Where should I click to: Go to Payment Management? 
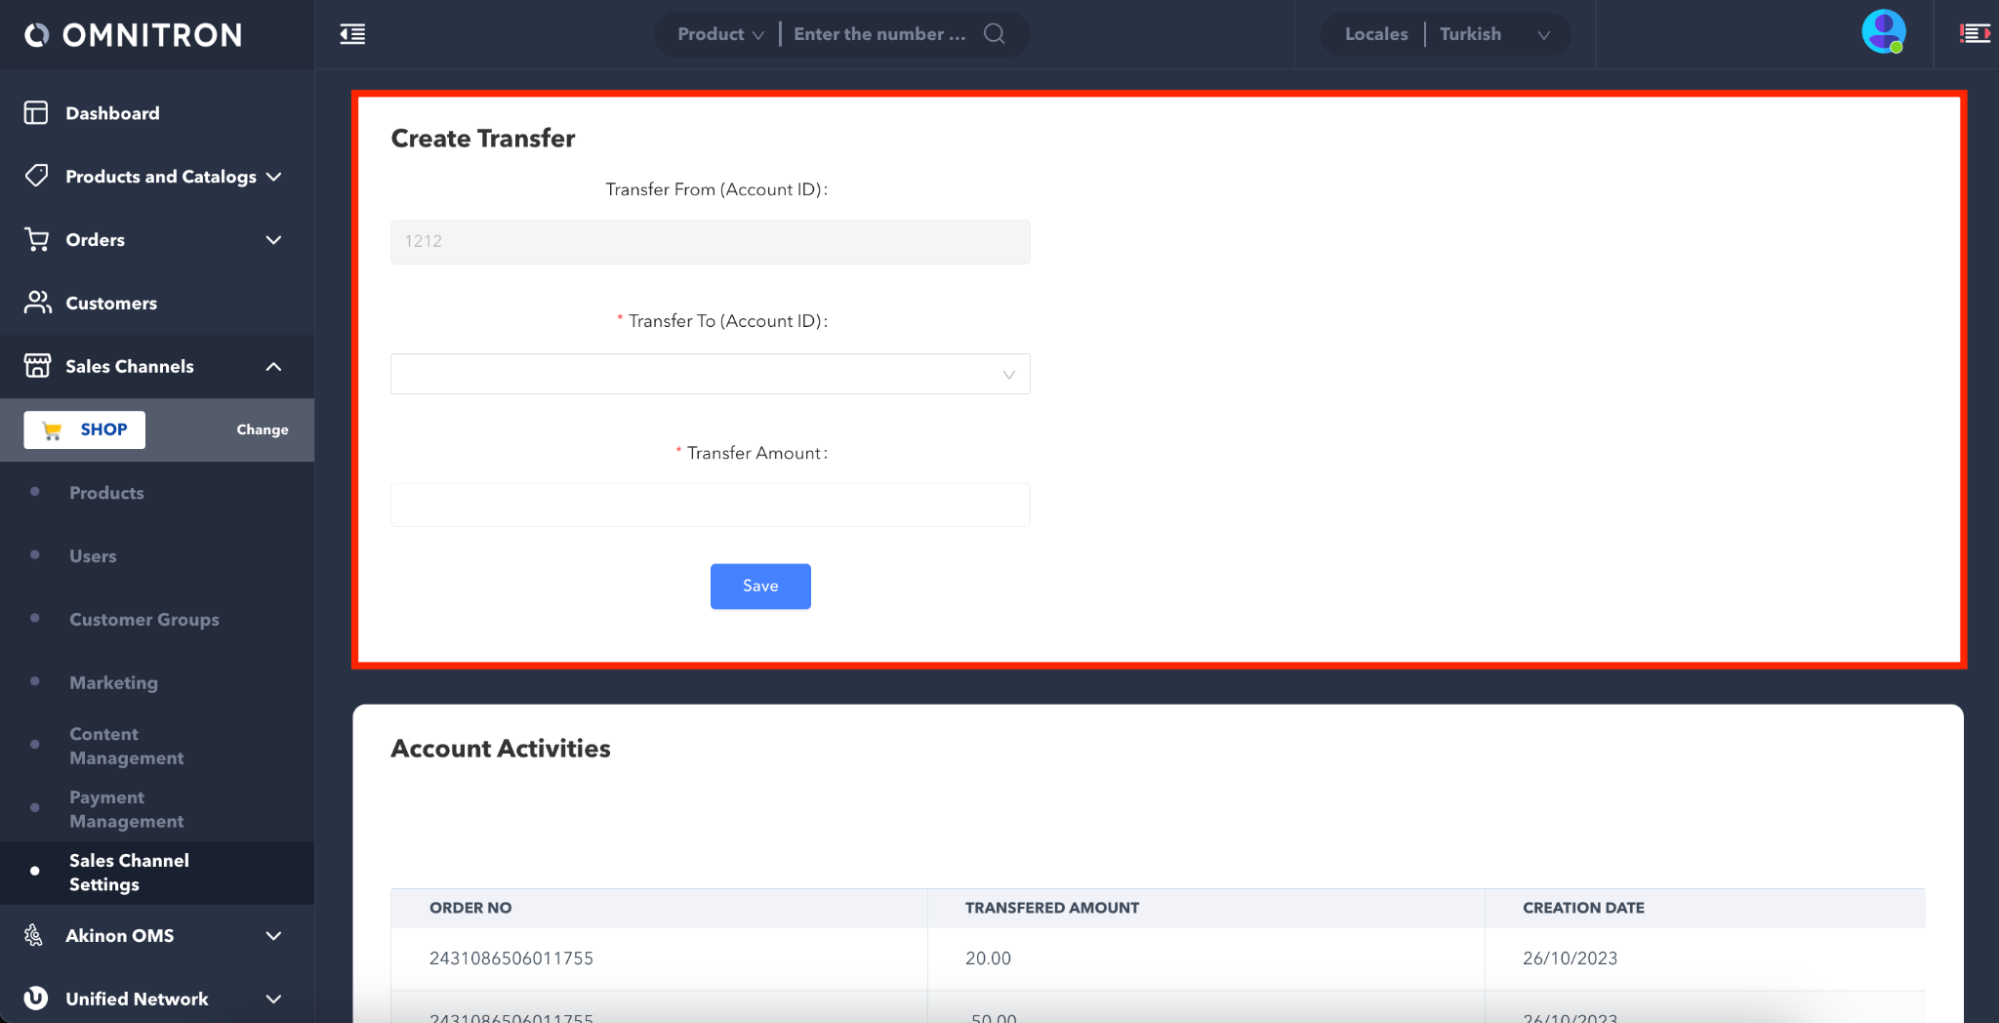click(x=126, y=809)
